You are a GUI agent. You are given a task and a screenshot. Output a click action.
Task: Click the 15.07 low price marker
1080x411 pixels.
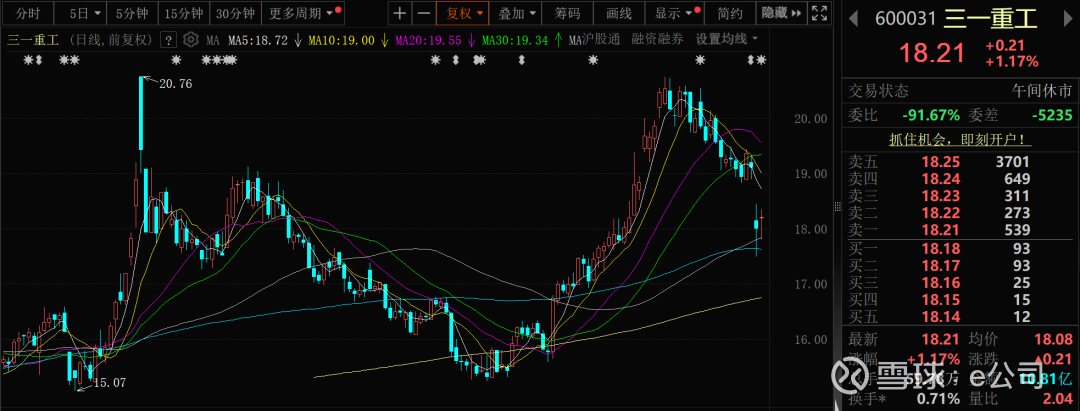(109, 382)
